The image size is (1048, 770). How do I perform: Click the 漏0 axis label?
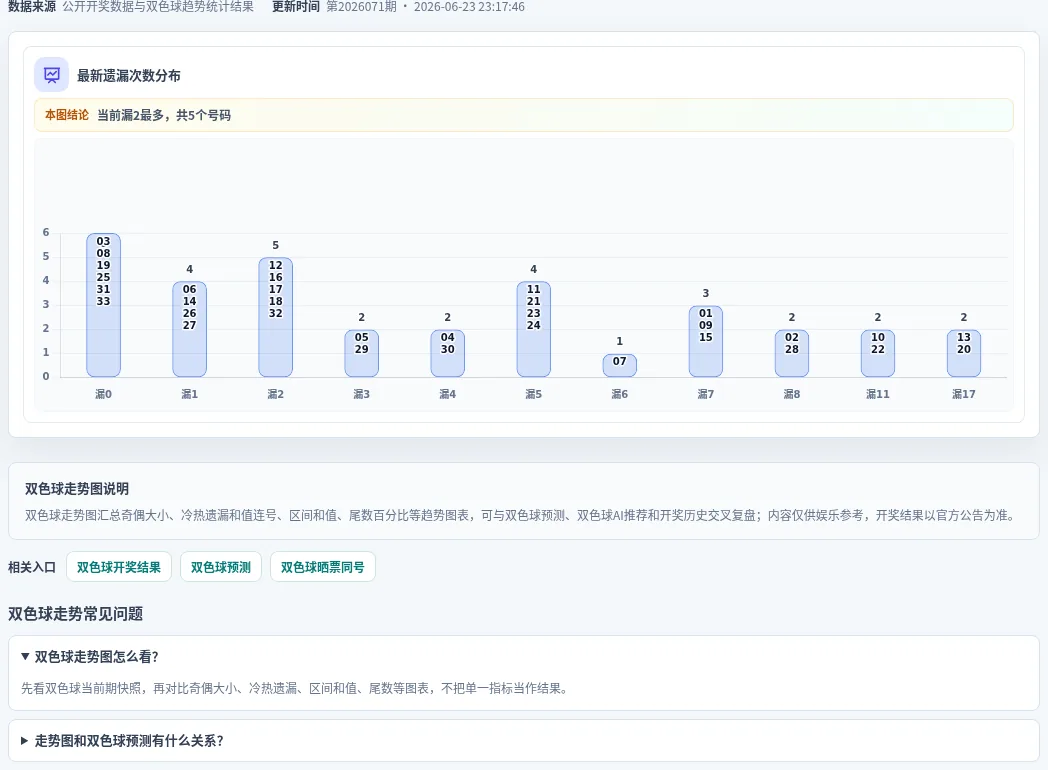click(104, 394)
